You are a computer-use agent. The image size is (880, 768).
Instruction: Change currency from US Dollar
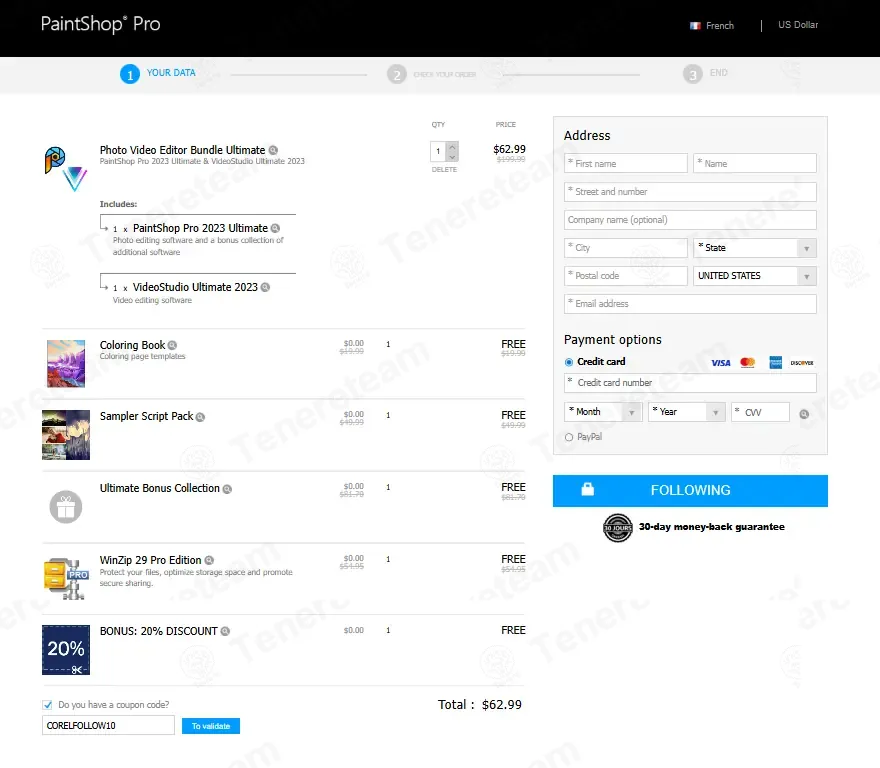[798, 25]
